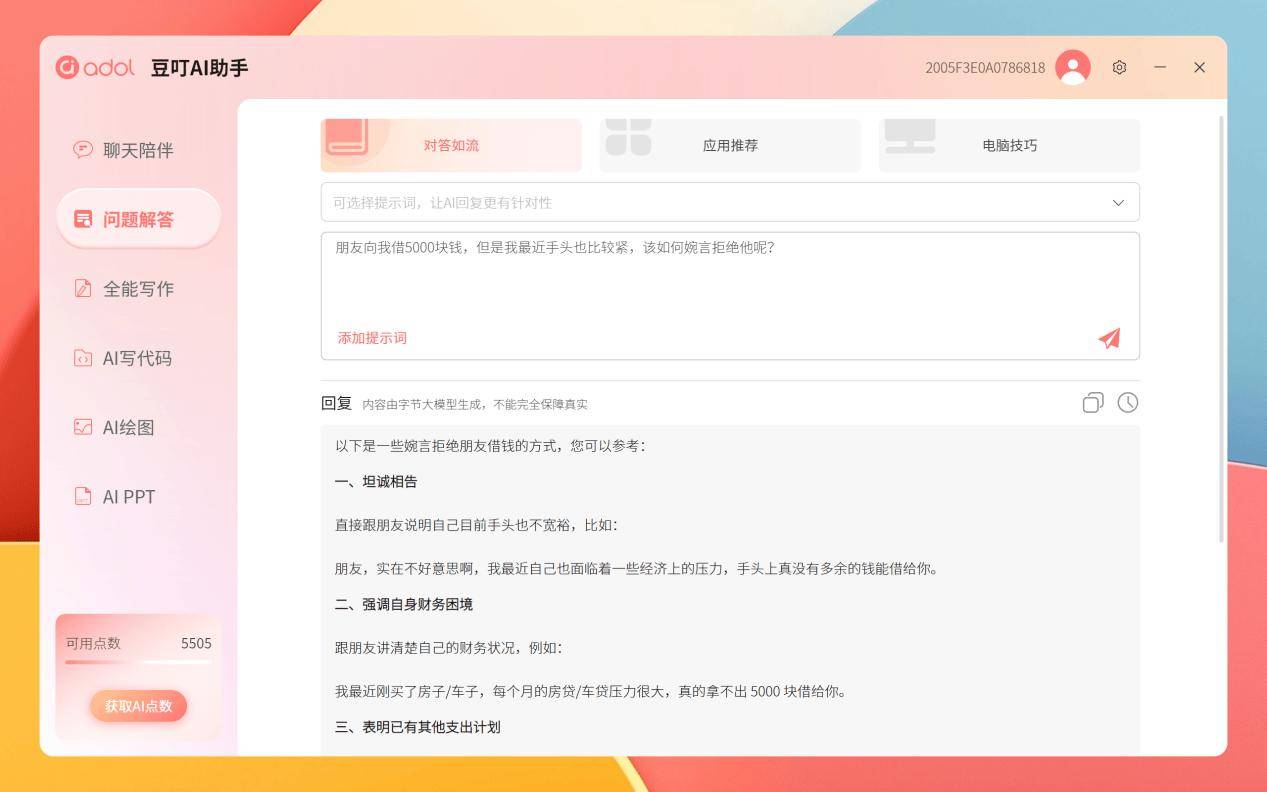Go to AI写代码 coding section
The width and height of the screenshot is (1267, 792).
pyautogui.click(x=138, y=358)
